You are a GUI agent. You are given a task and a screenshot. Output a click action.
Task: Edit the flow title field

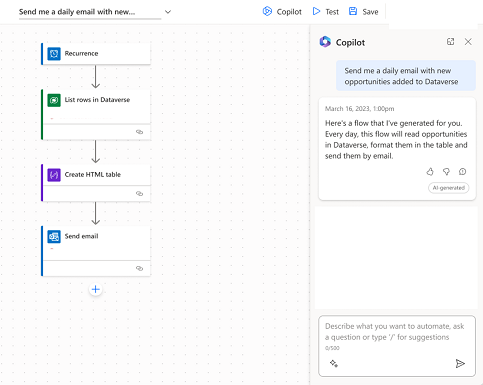90,12
